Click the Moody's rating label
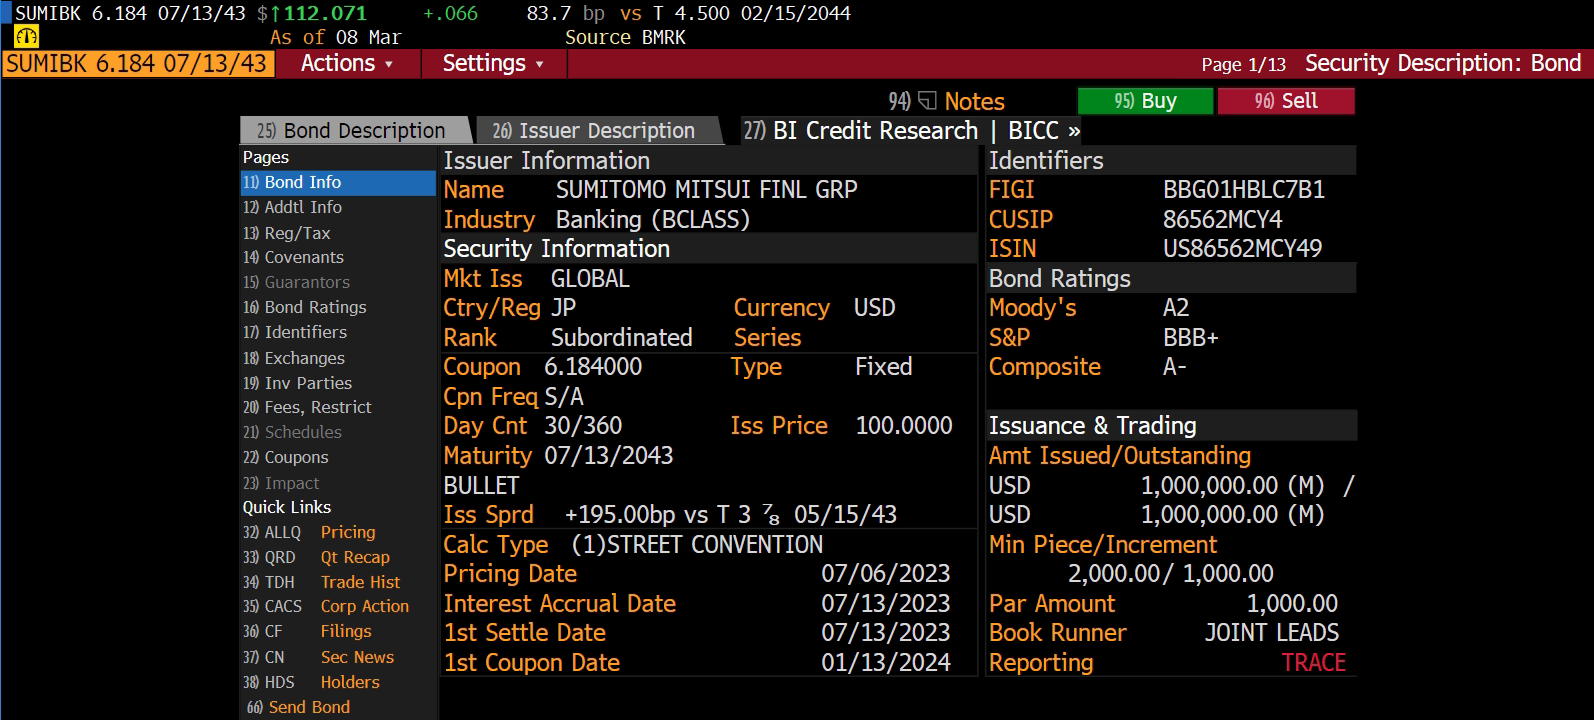This screenshot has width=1594, height=720. pos(1033,308)
